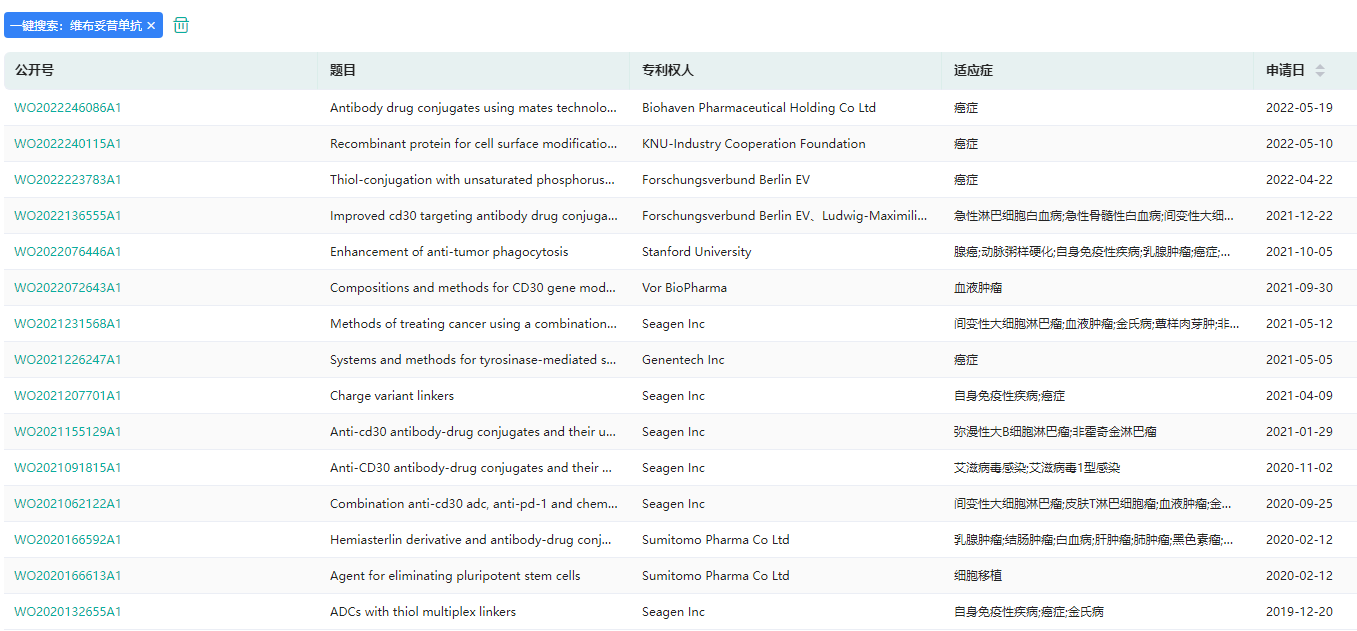Click the 适应症 column header
1357x631 pixels.
[1098, 71]
